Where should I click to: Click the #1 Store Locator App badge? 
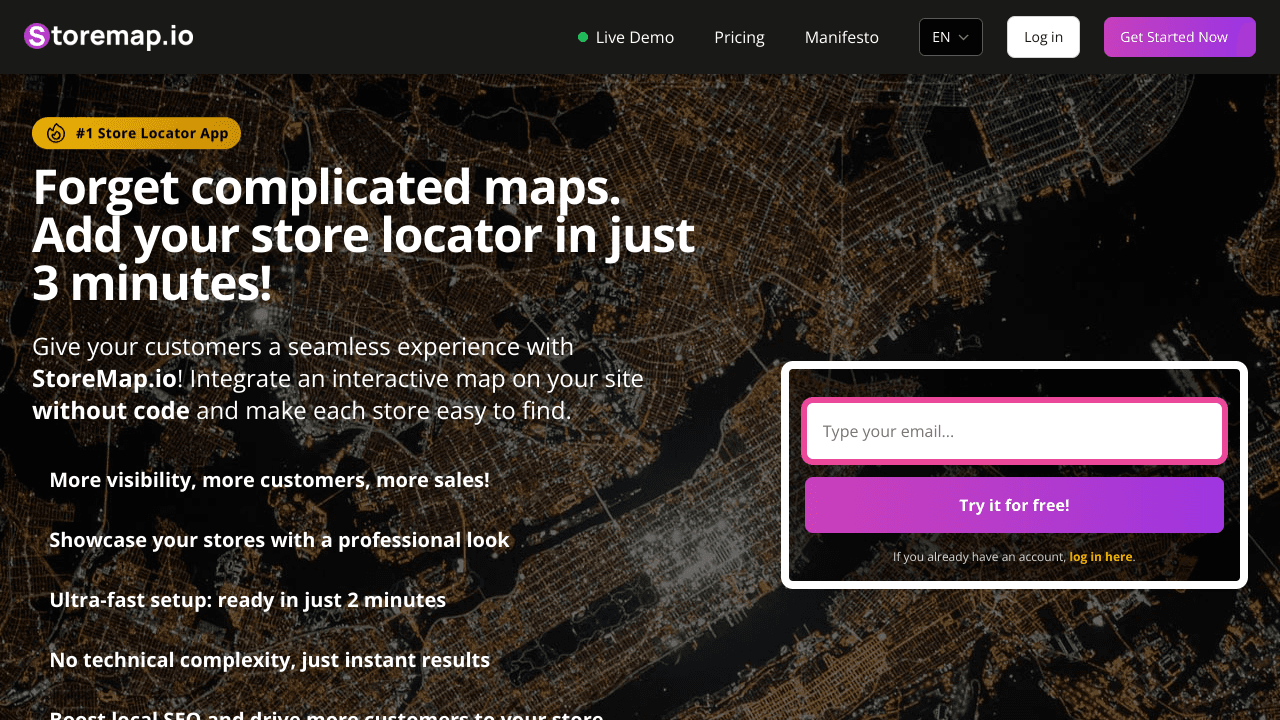click(x=136, y=133)
